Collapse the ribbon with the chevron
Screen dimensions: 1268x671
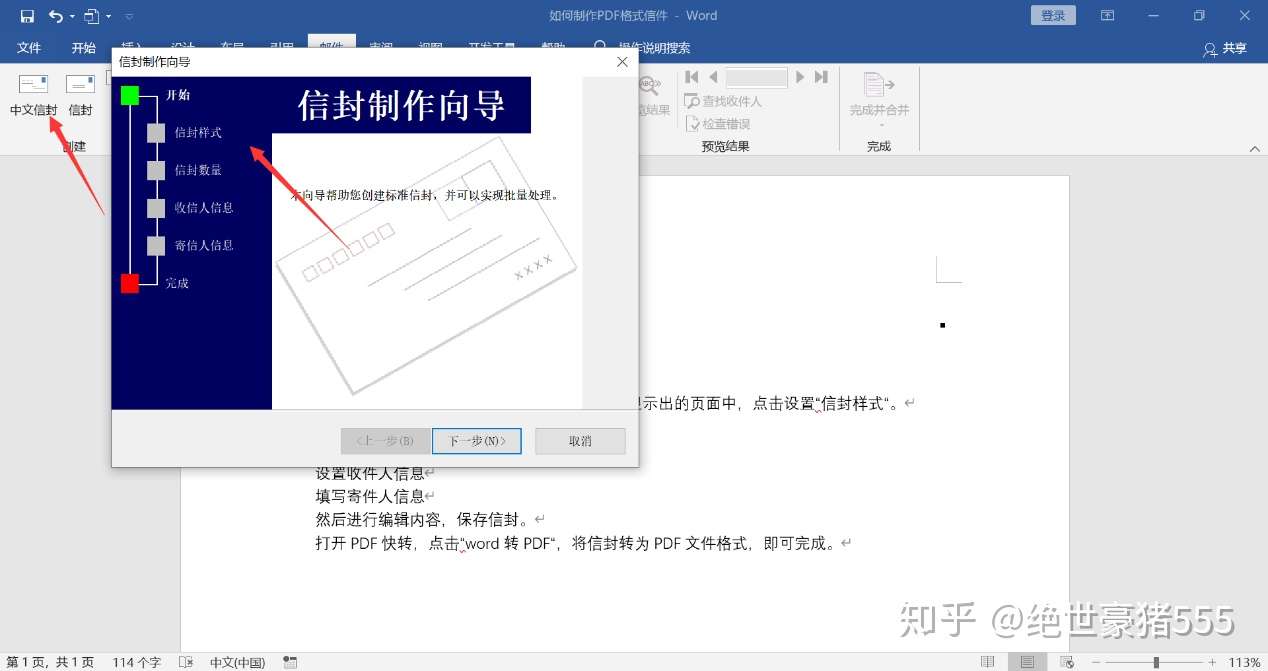1255,148
